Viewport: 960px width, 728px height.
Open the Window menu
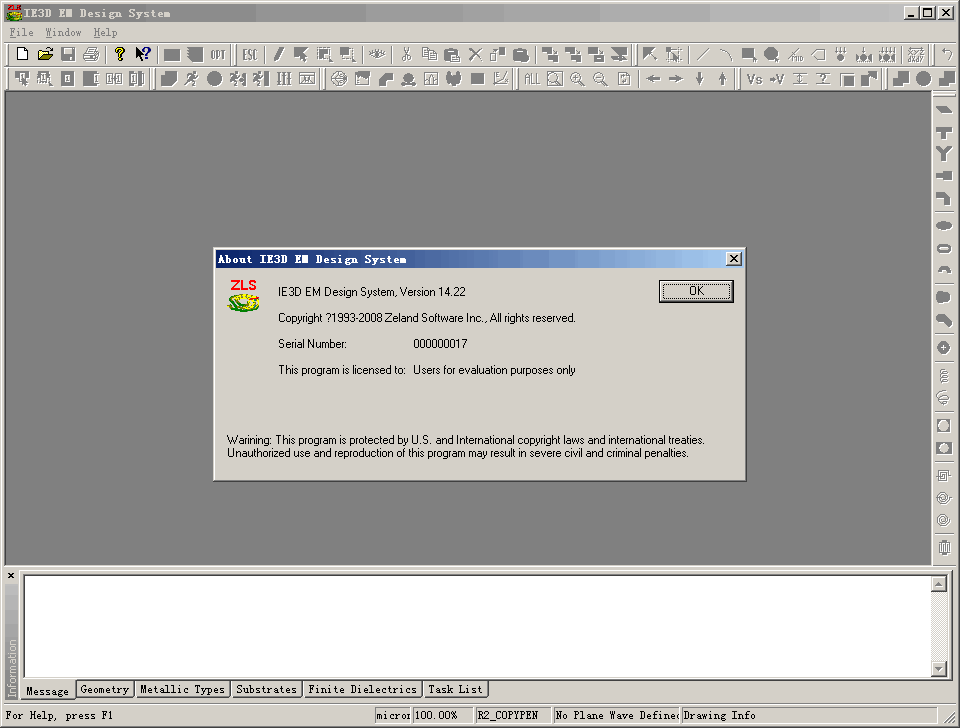(63, 32)
